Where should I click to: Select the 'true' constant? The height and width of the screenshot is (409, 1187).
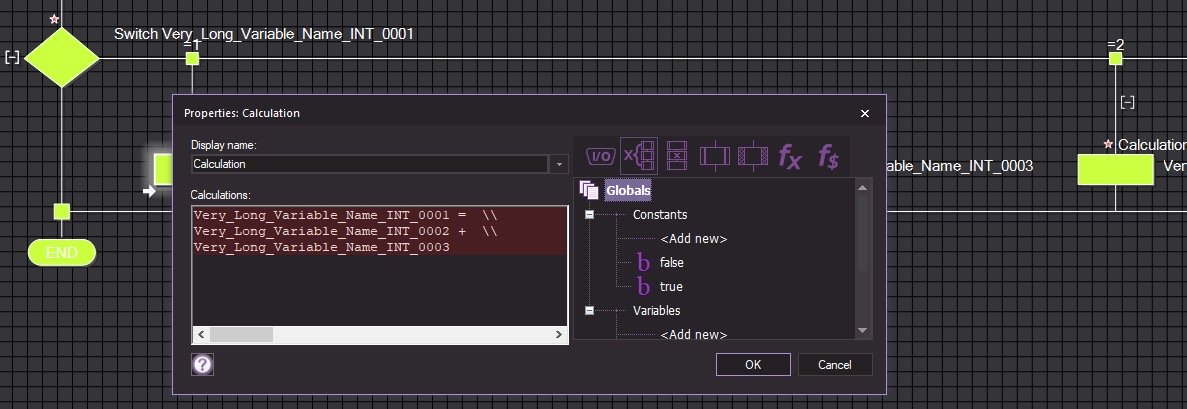tap(670, 287)
